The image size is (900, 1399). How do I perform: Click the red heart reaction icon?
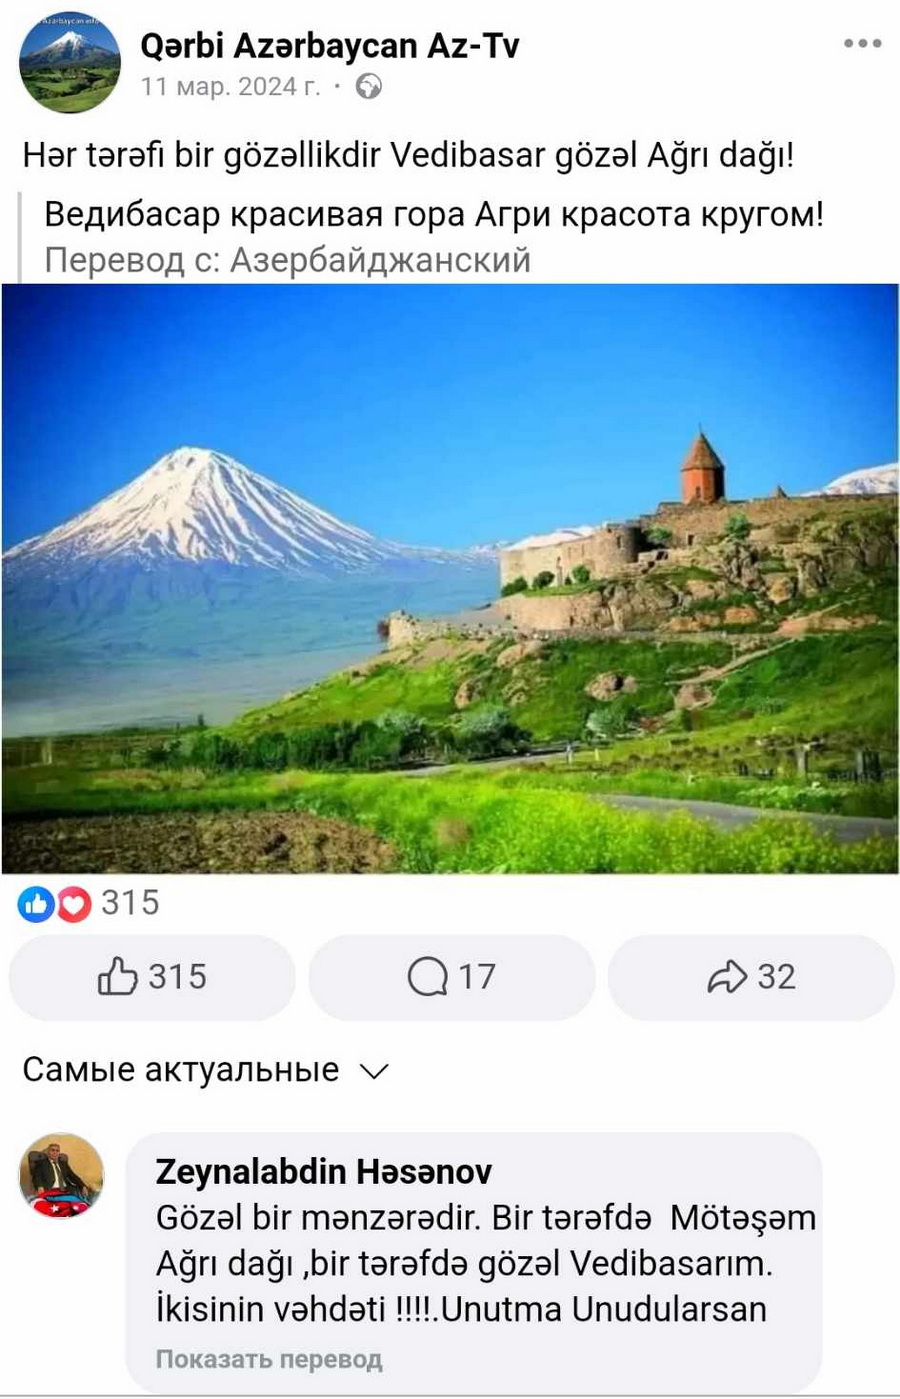tap(73, 904)
